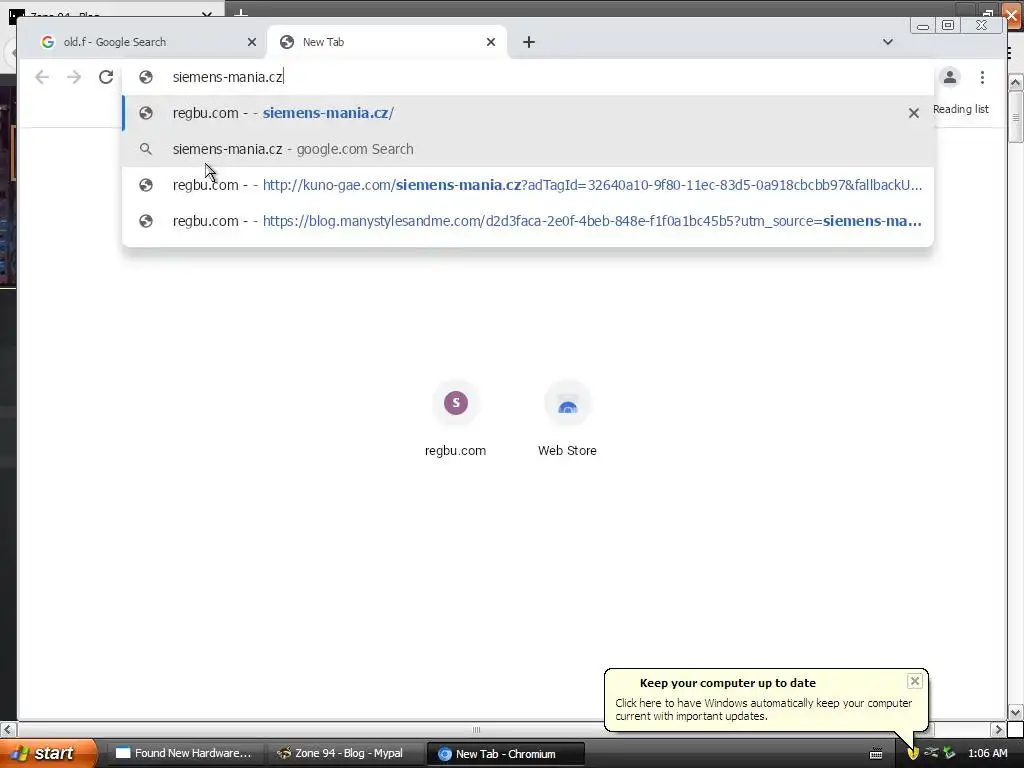
Task: Expand the tab search chevron
Action: pyautogui.click(x=888, y=42)
